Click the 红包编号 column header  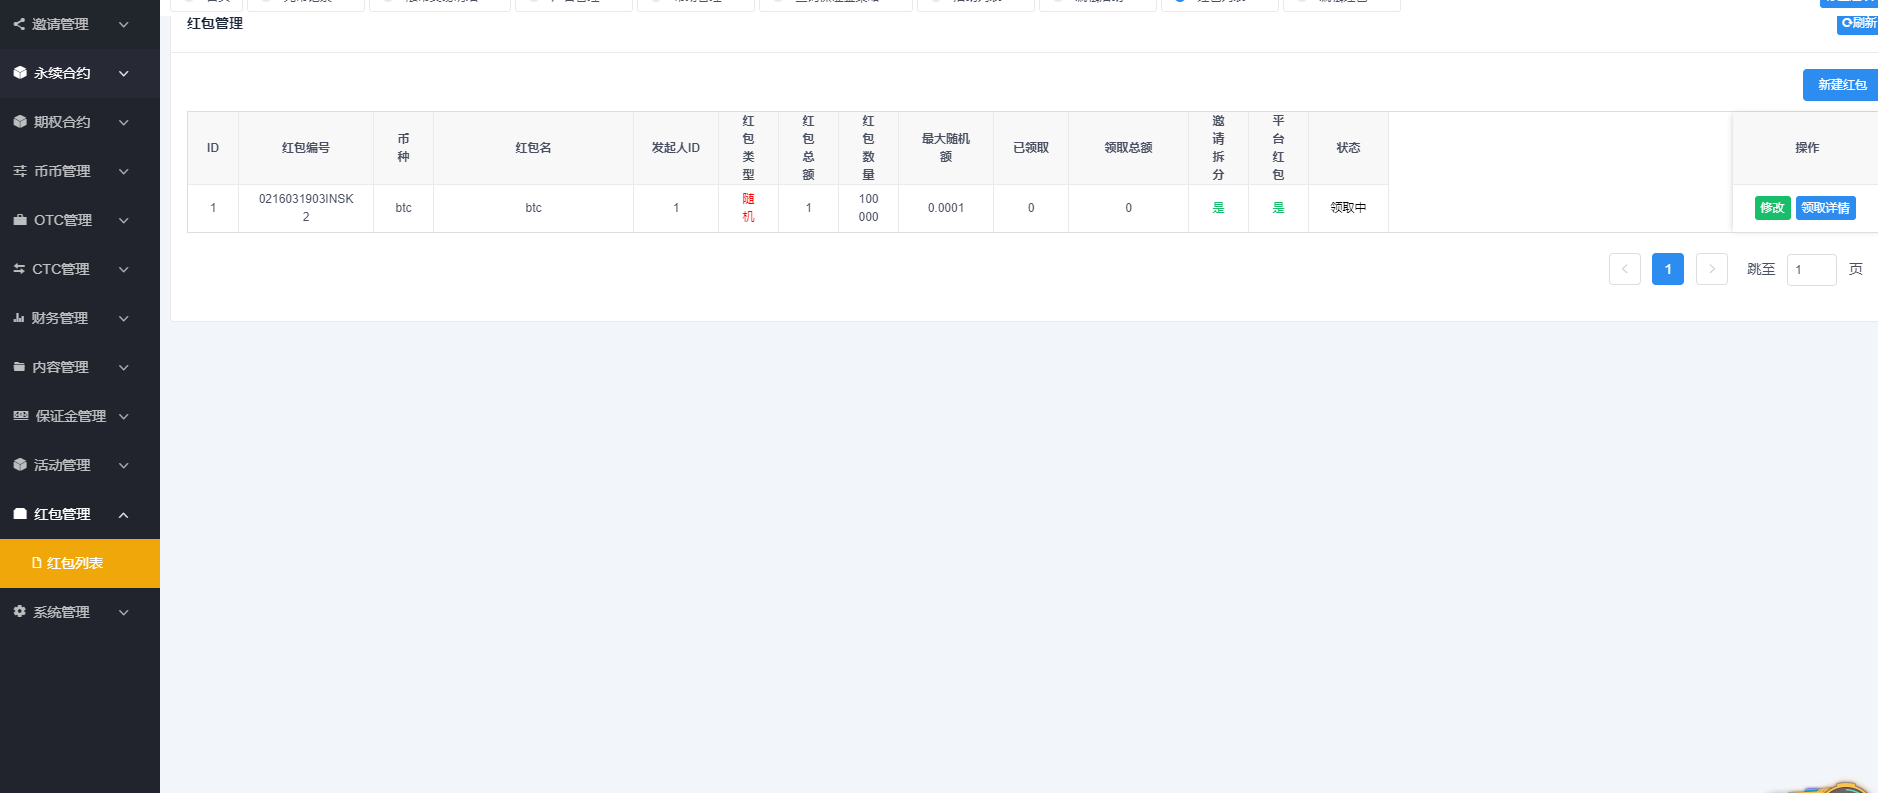[x=306, y=148]
